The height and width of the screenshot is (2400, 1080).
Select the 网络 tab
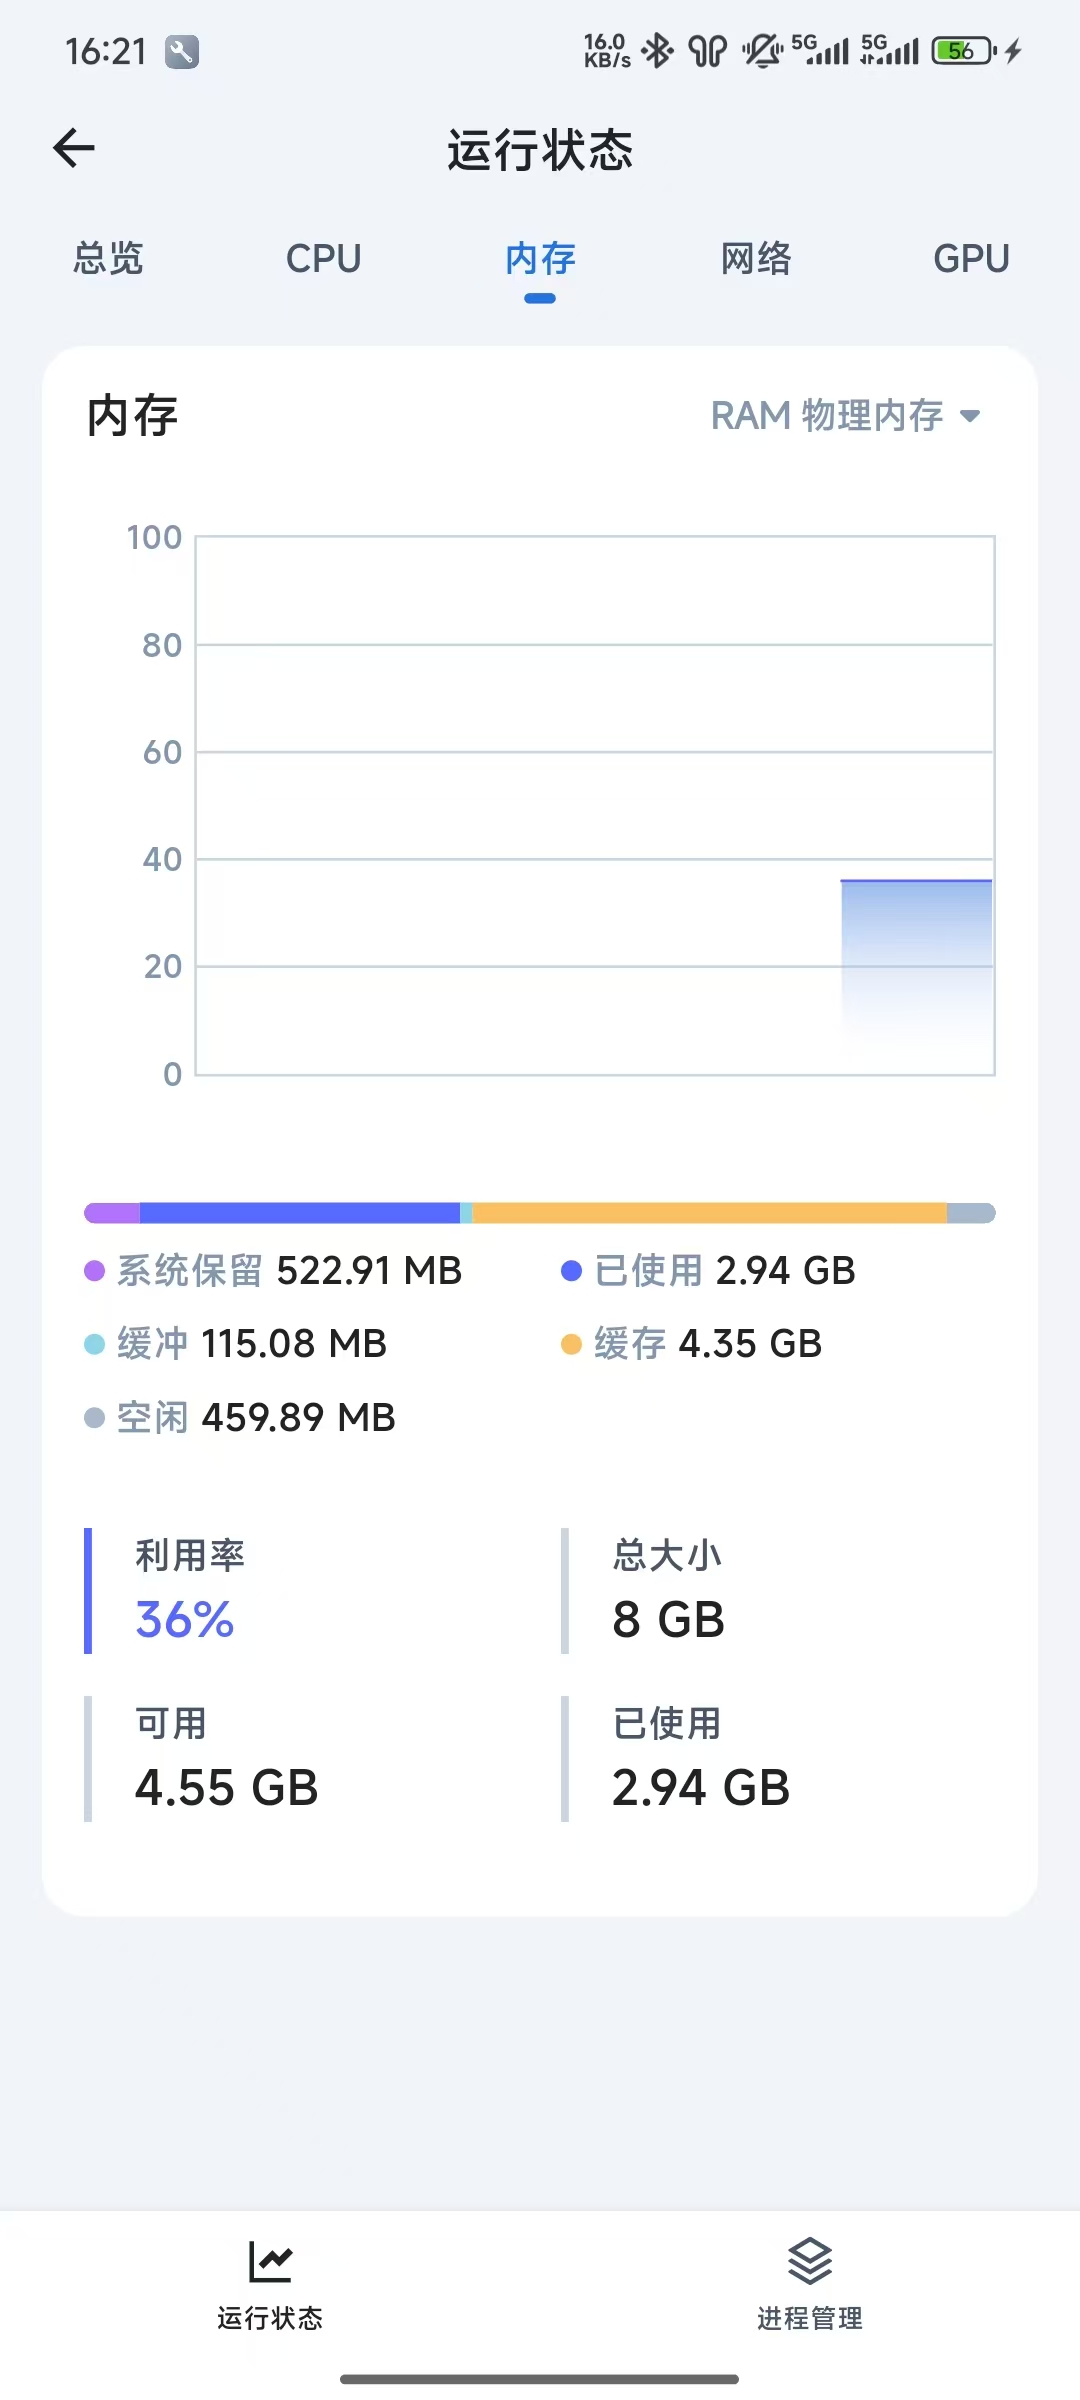[756, 258]
